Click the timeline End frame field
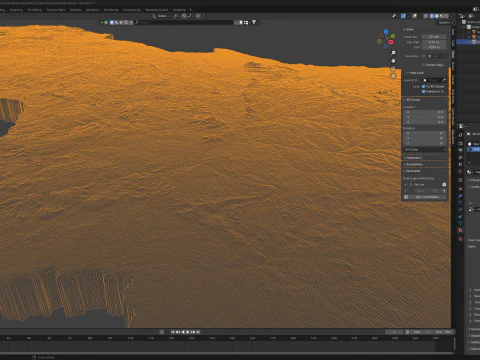 click(442, 332)
